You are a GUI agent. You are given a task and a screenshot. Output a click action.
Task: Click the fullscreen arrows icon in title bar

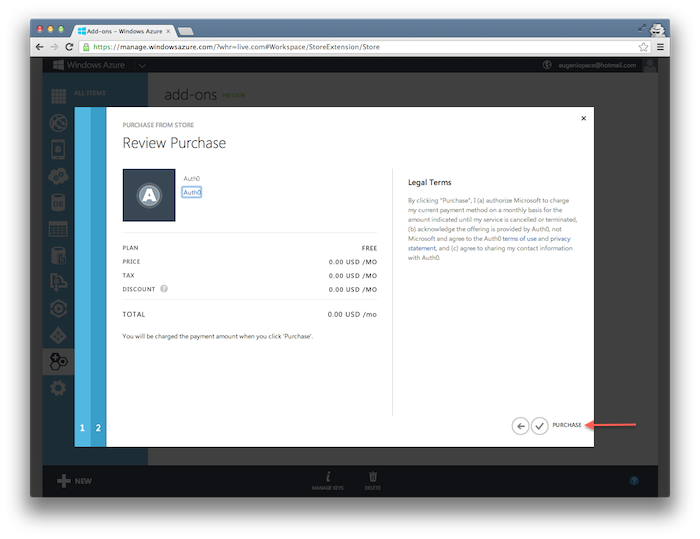[x=642, y=28]
